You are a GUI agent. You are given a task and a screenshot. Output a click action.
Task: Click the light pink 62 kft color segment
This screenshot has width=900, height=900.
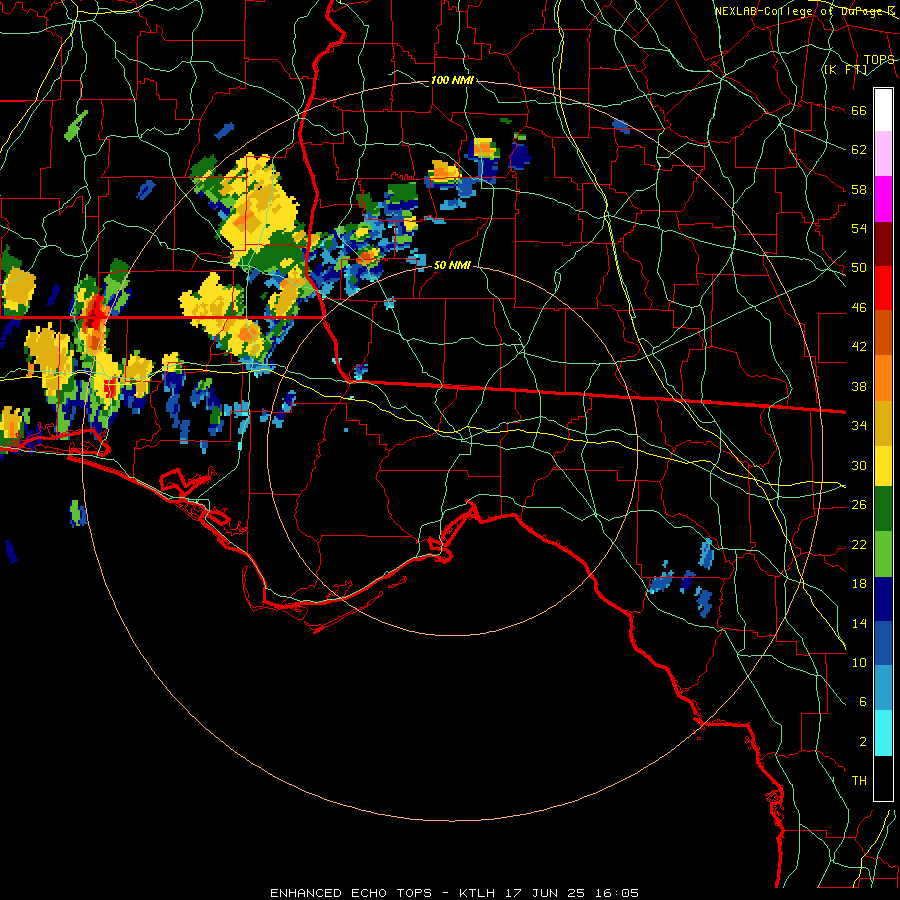tap(883, 154)
